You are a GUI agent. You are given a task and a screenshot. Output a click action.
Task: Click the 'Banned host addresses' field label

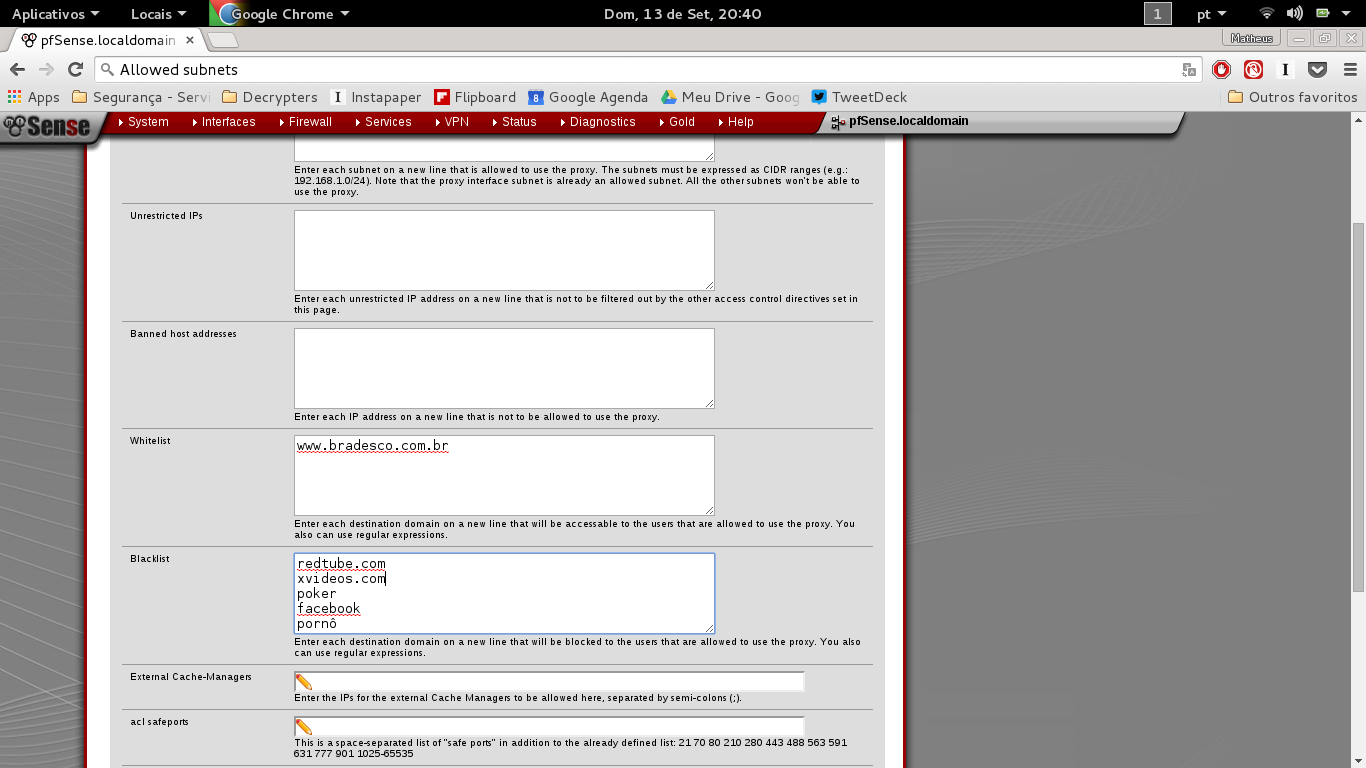click(x=183, y=334)
